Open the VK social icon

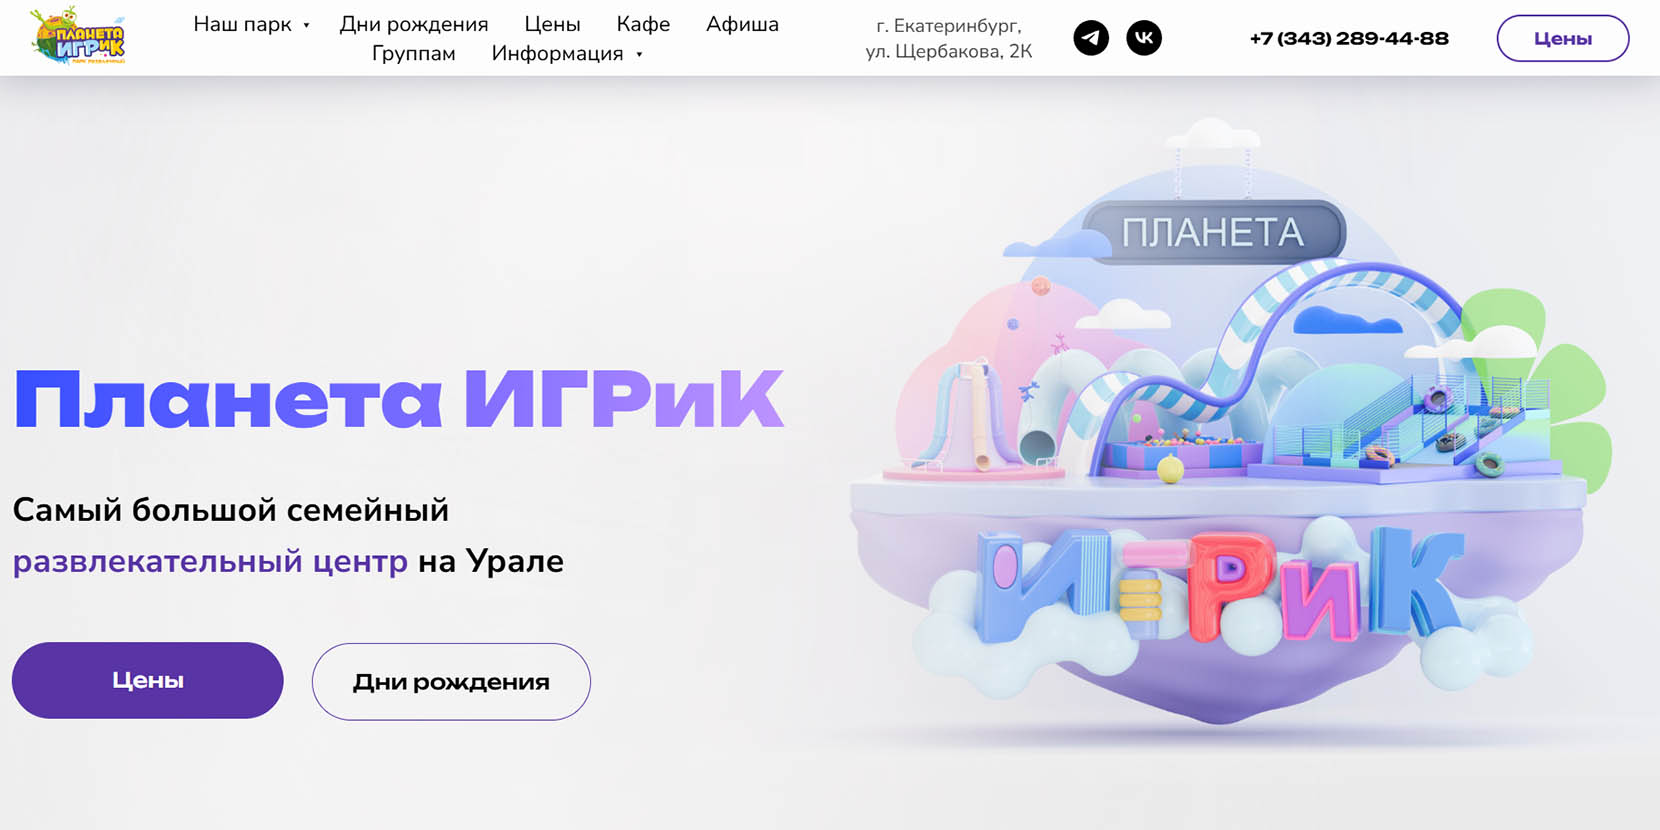(x=1144, y=38)
